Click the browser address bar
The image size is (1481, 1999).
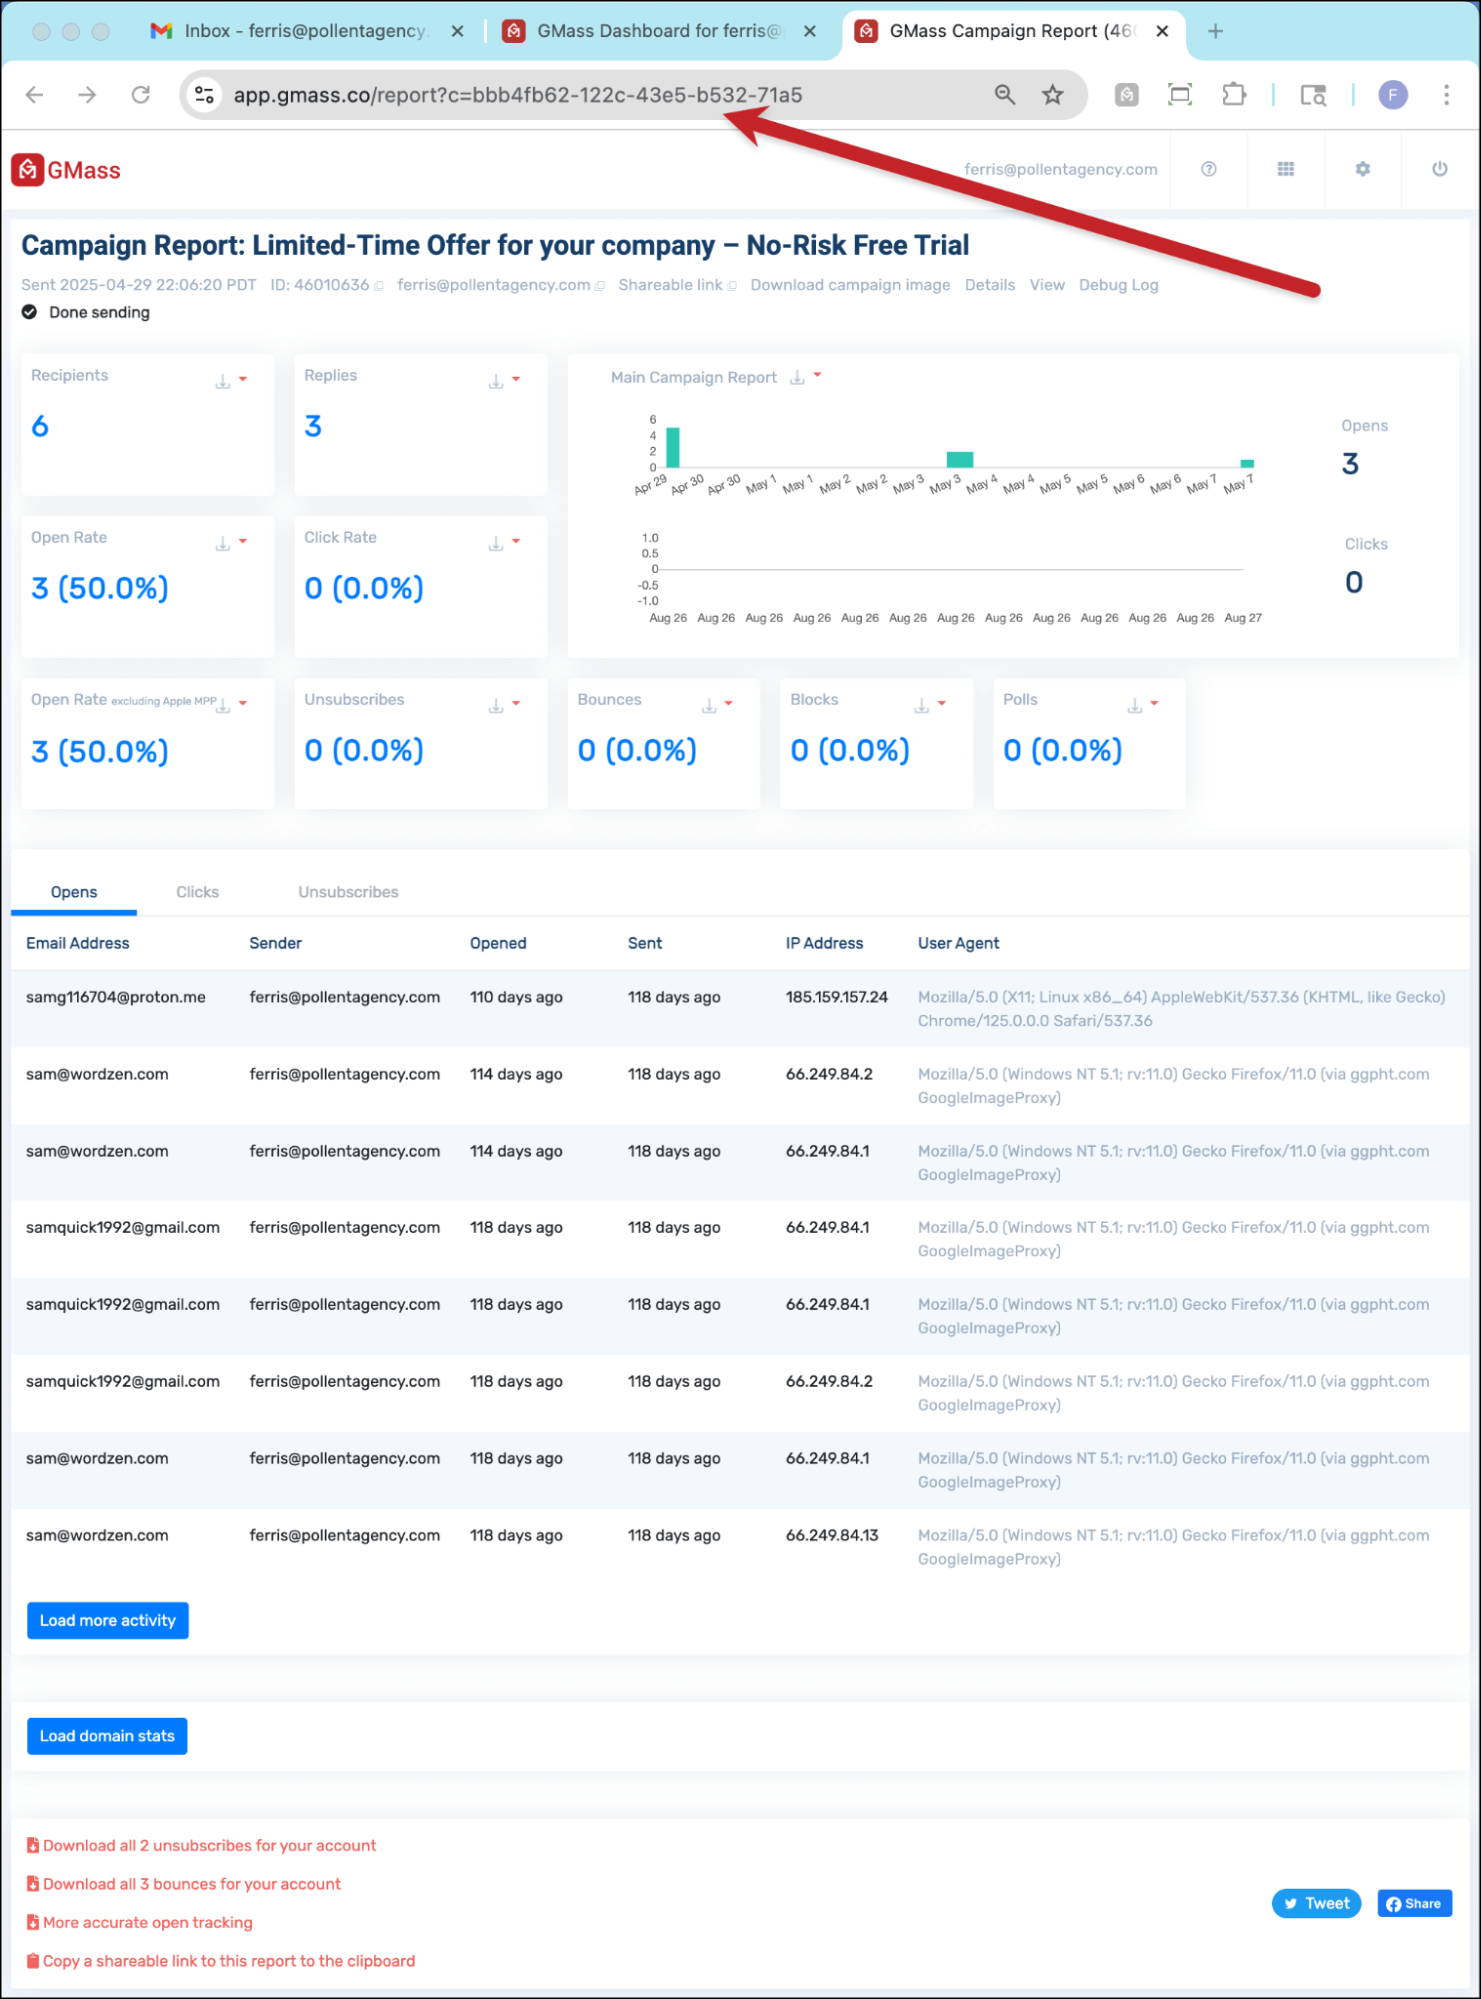(x=600, y=95)
